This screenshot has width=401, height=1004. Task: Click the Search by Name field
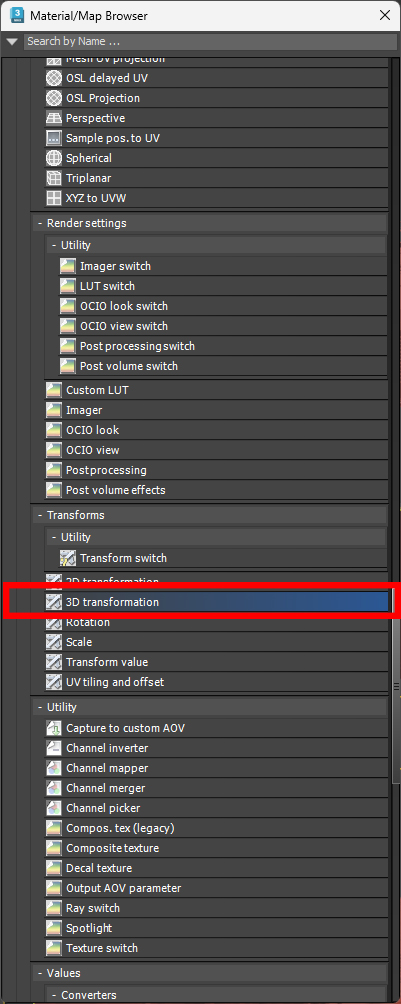pos(210,42)
